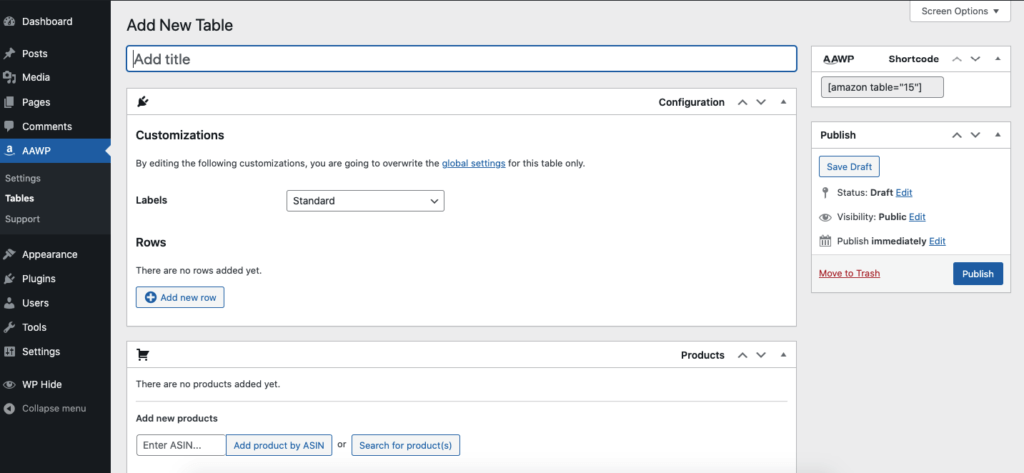Click the Appearance paintbrush icon

(9, 254)
